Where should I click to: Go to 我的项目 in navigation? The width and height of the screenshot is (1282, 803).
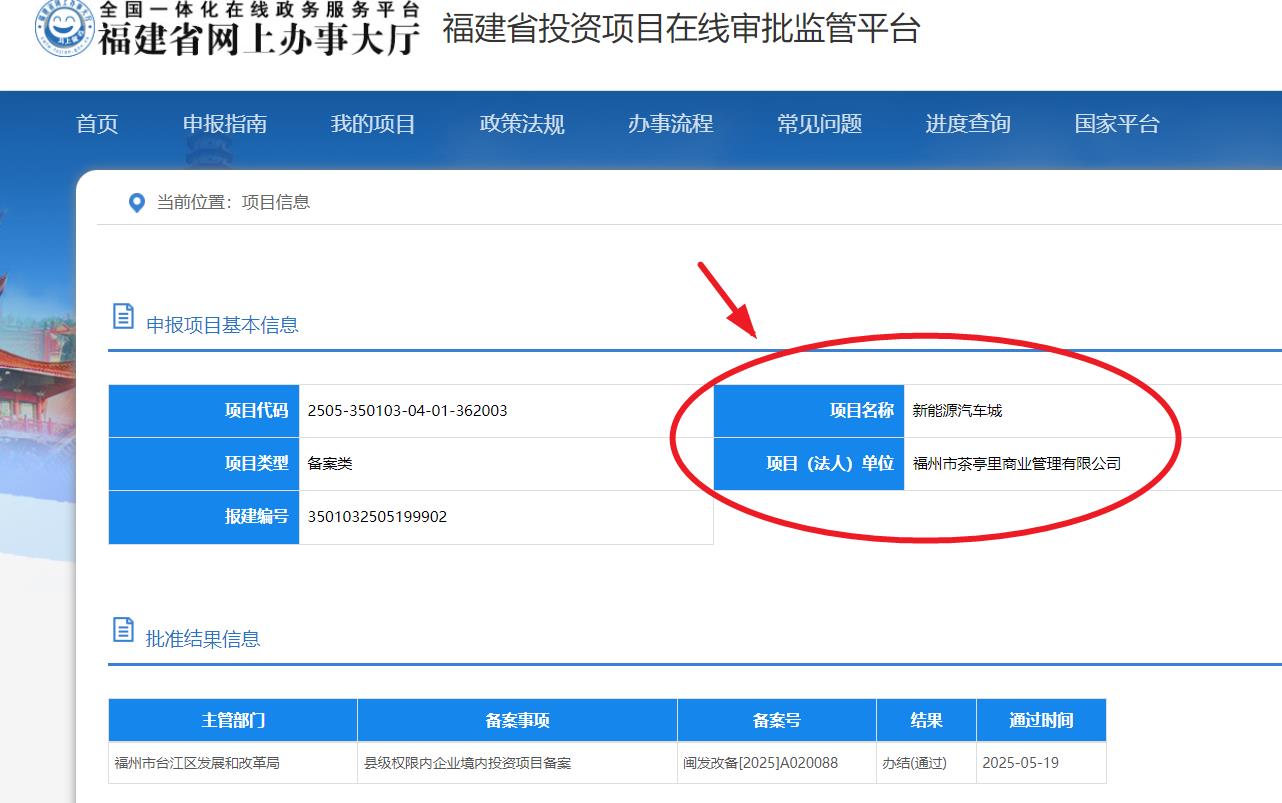(373, 124)
